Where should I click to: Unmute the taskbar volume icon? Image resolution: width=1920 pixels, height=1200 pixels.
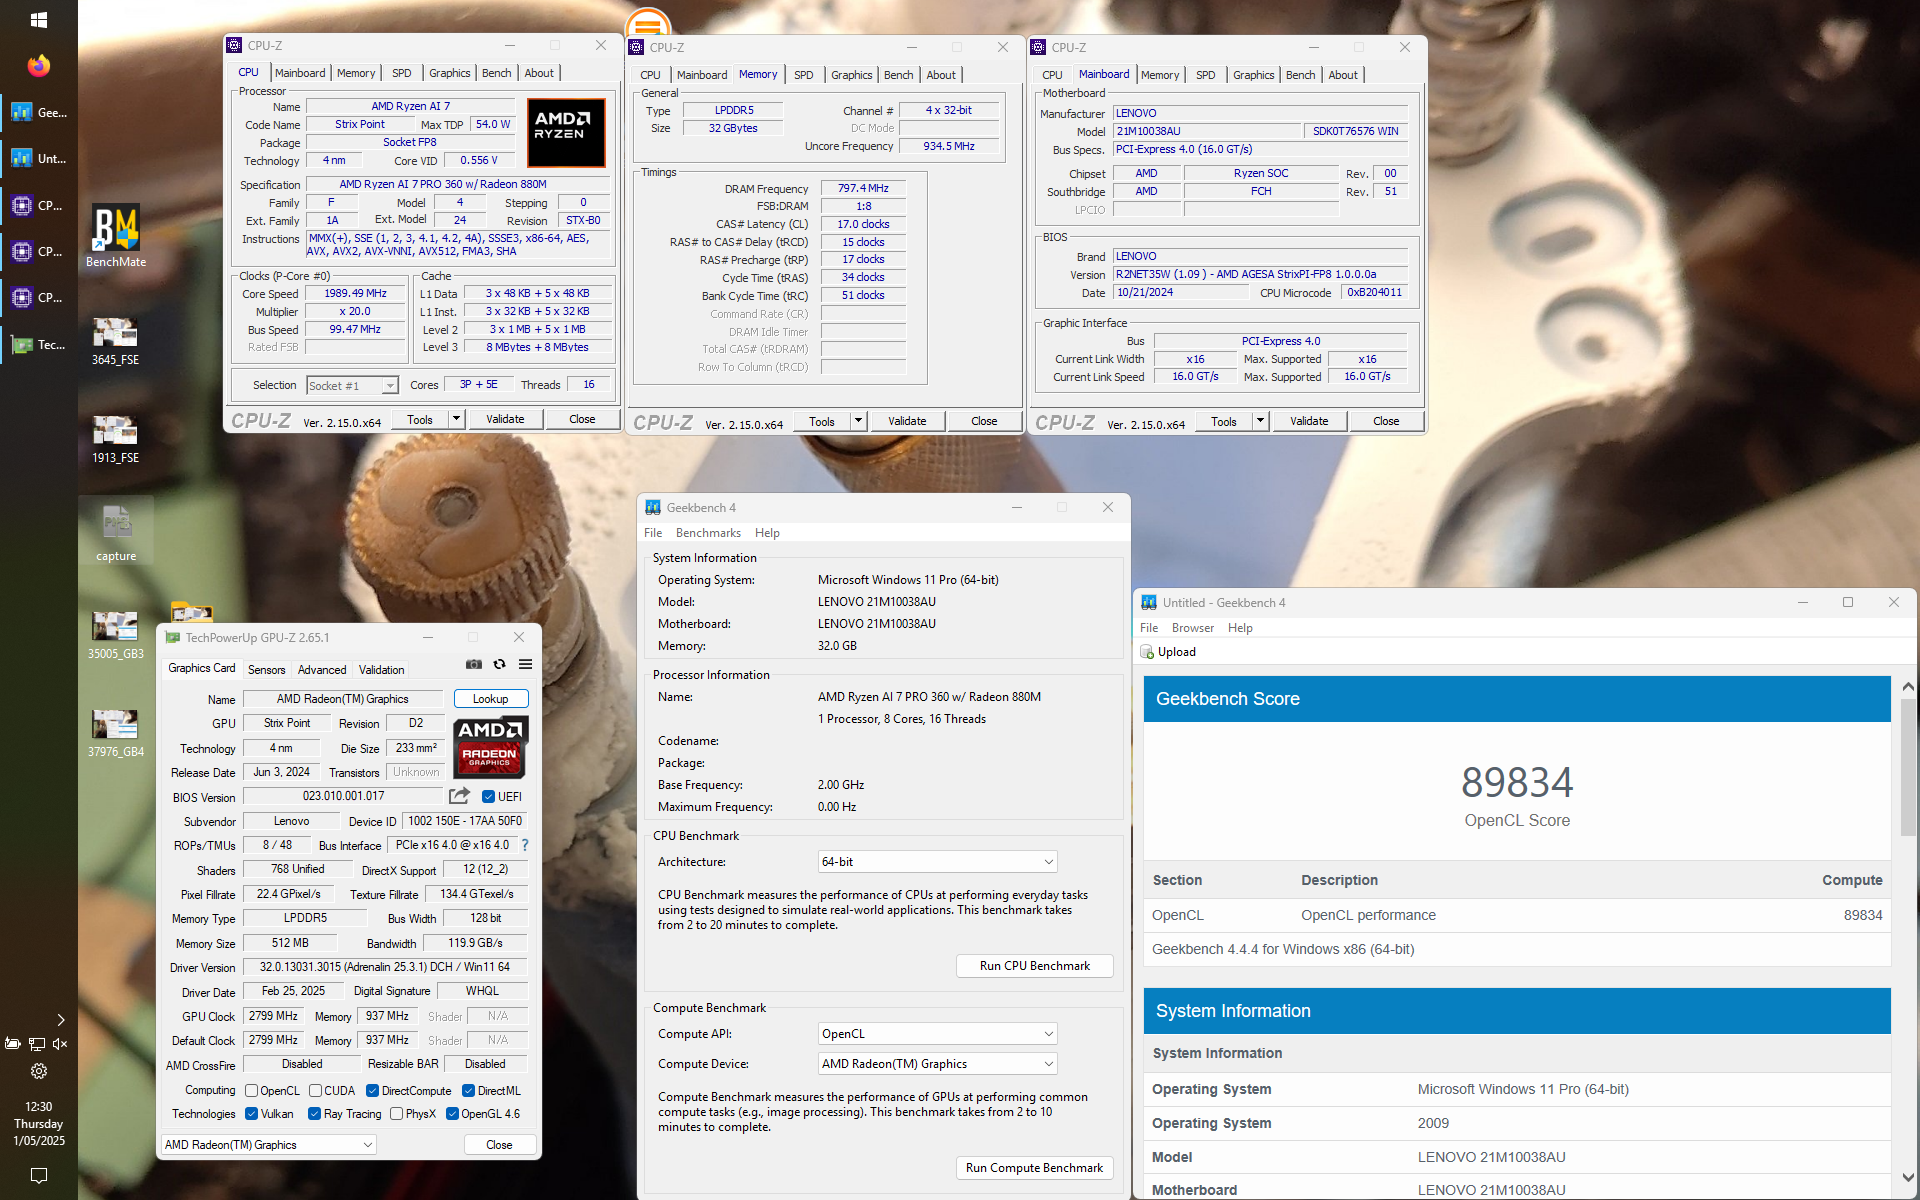click(60, 1044)
